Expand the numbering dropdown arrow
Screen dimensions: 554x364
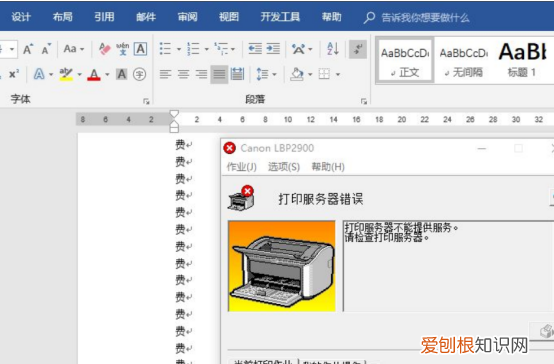(x=206, y=49)
